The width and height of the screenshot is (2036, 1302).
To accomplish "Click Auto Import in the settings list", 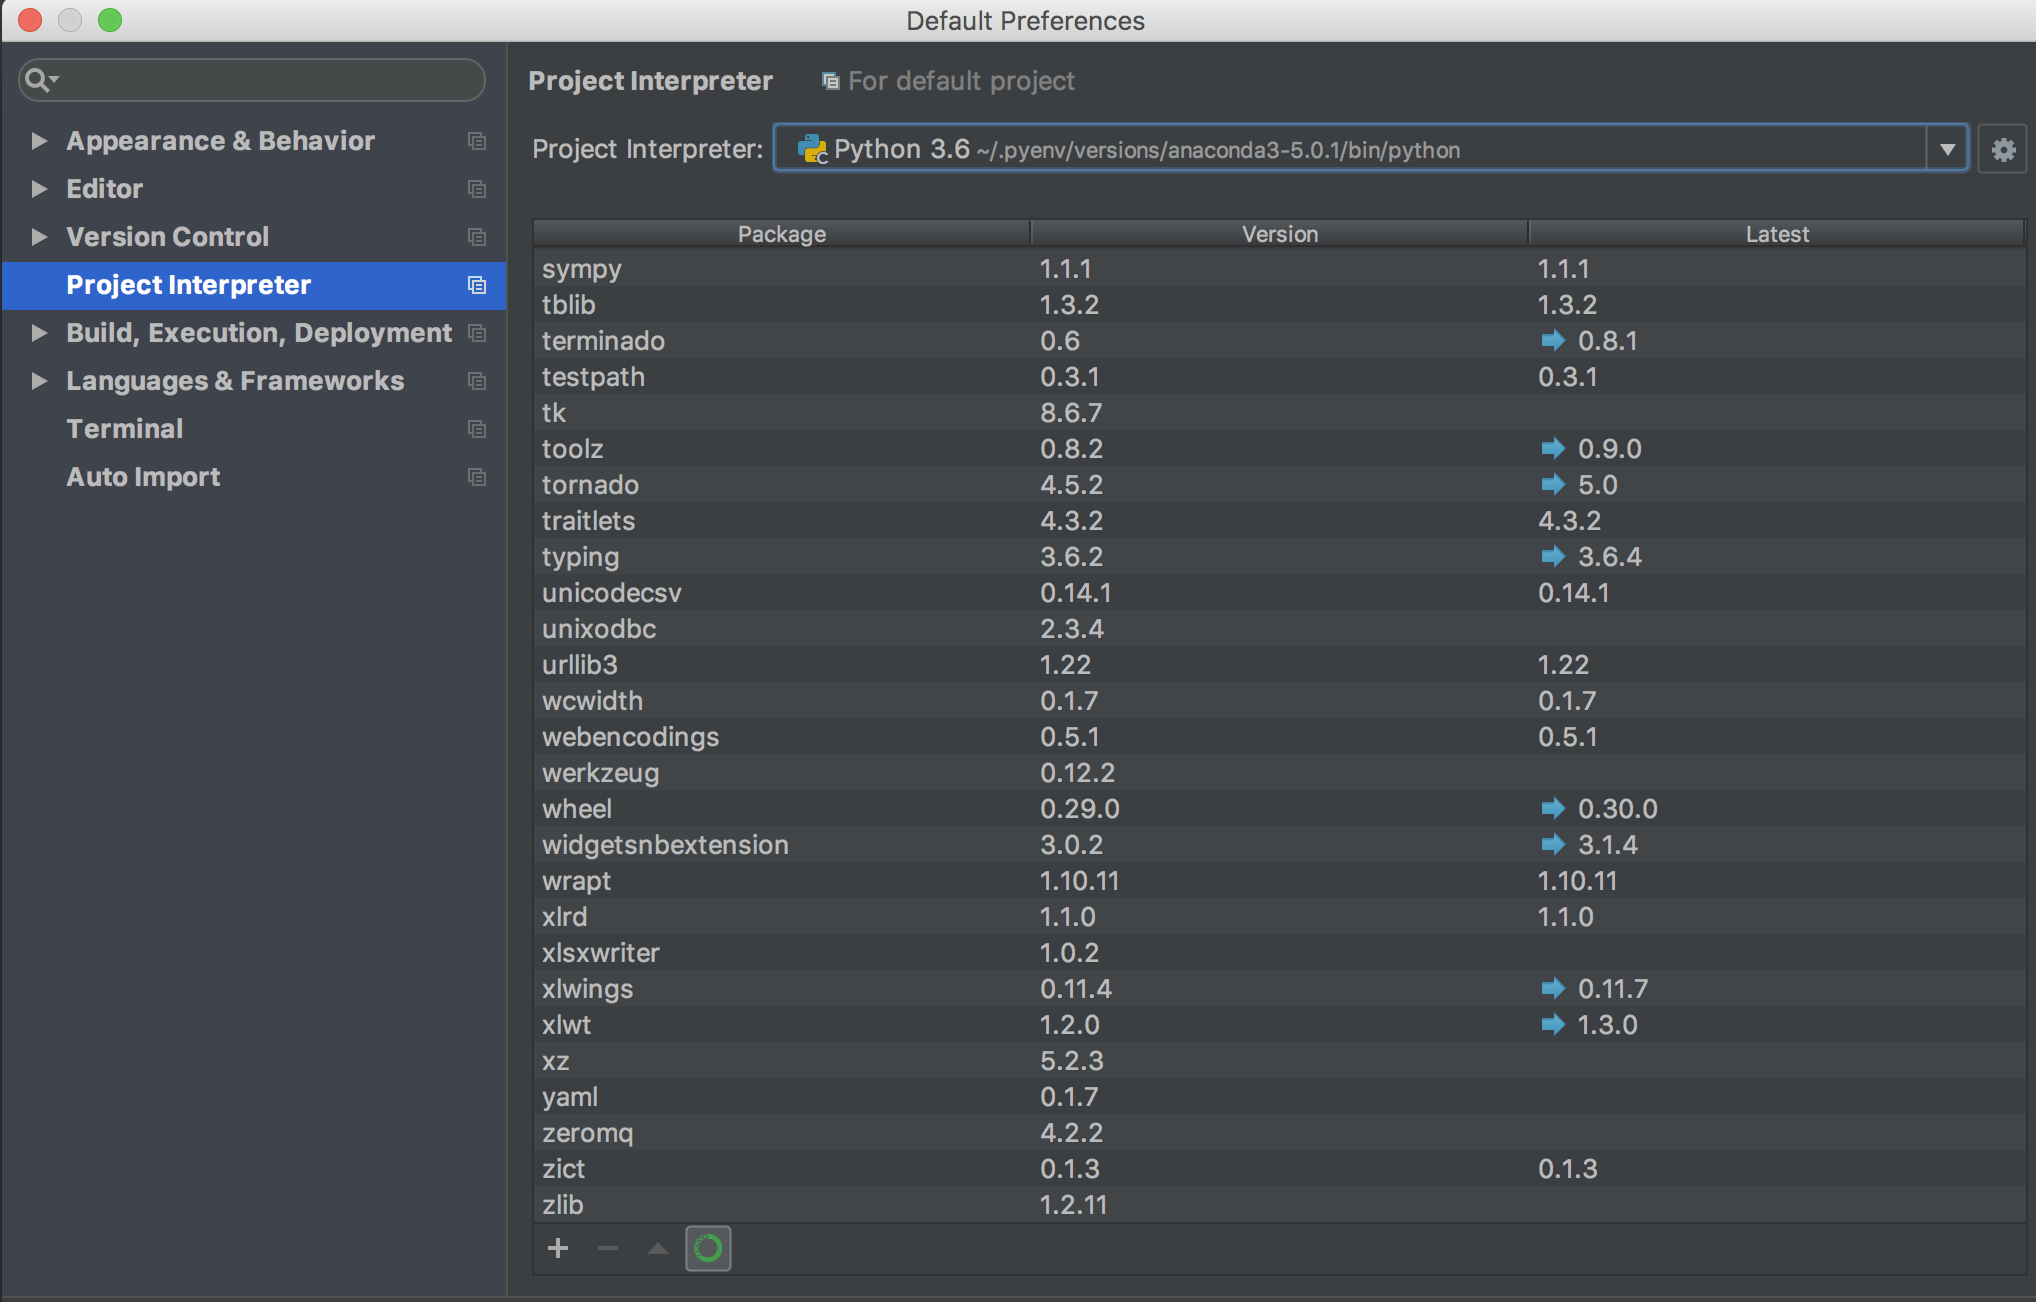I will coord(143,476).
